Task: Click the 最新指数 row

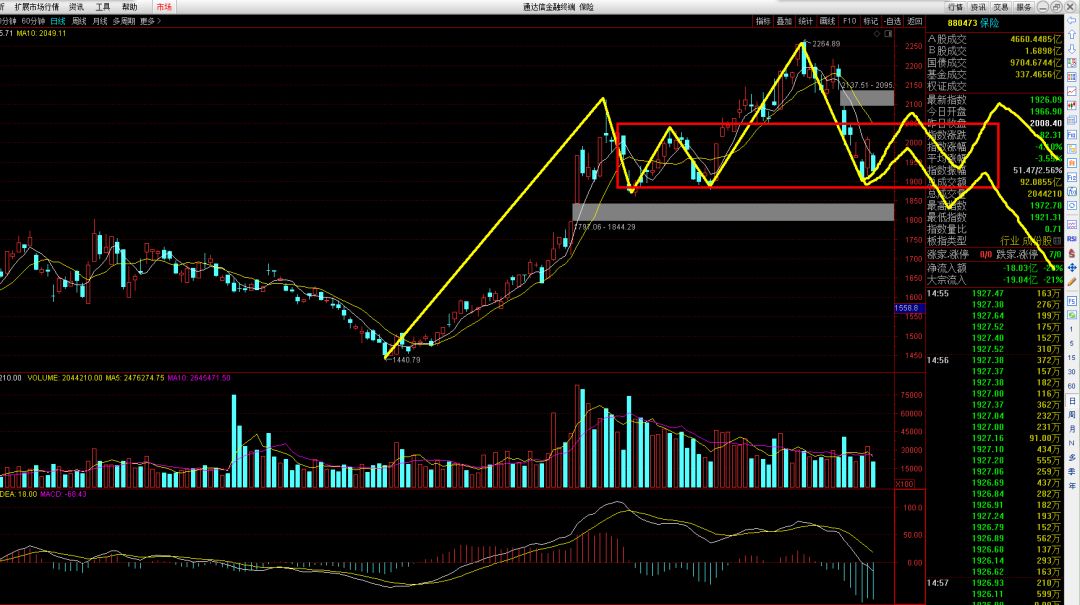Action: tap(995, 100)
